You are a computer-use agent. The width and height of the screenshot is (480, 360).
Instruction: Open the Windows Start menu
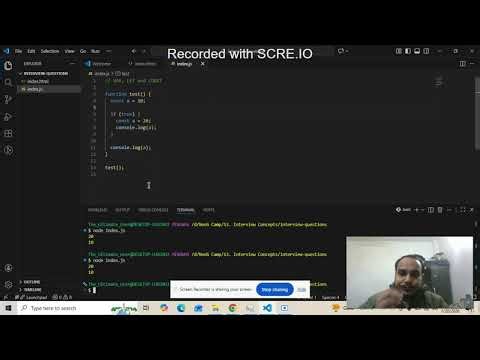click(8, 308)
